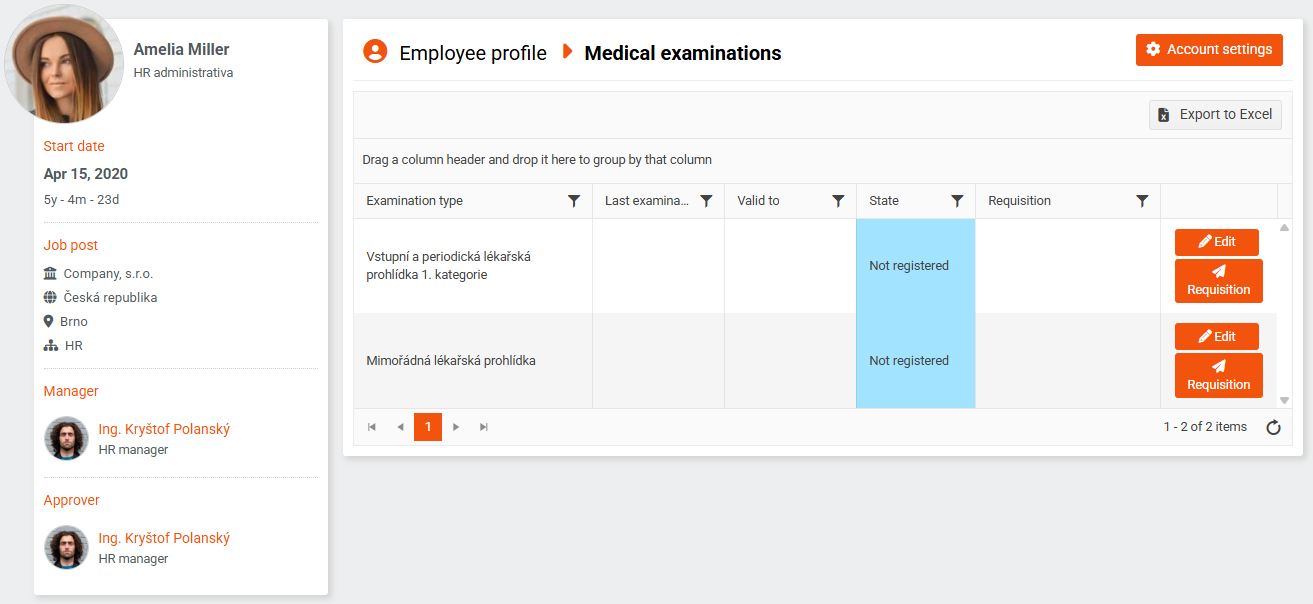
Task: Open manager Ing. Kryštof Polanský link
Action: pos(164,429)
